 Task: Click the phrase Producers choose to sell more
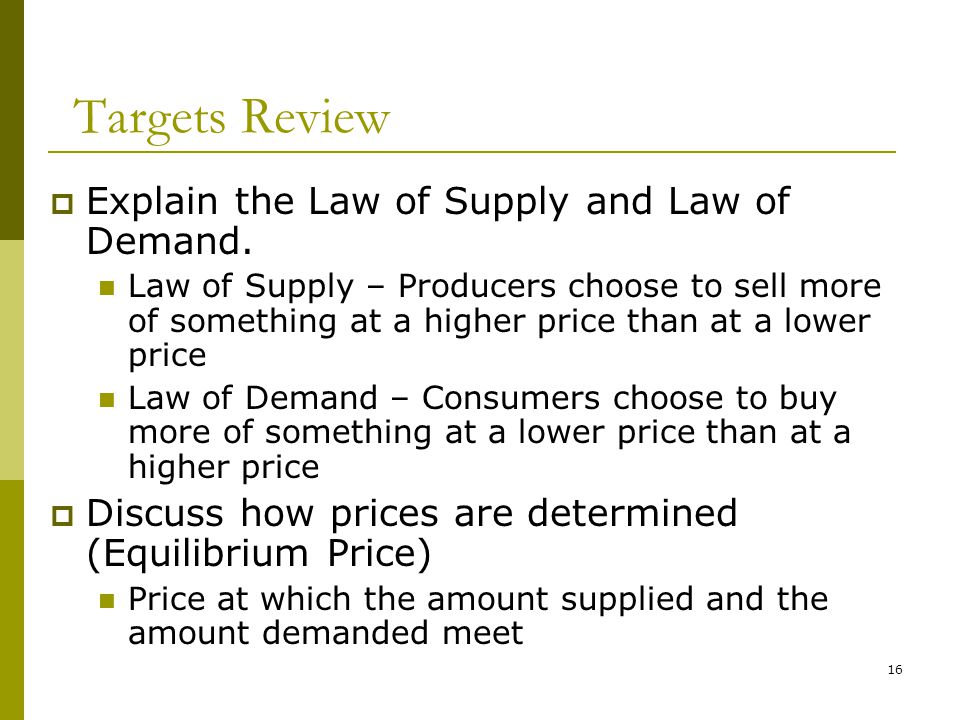pyautogui.click(x=639, y=286)
